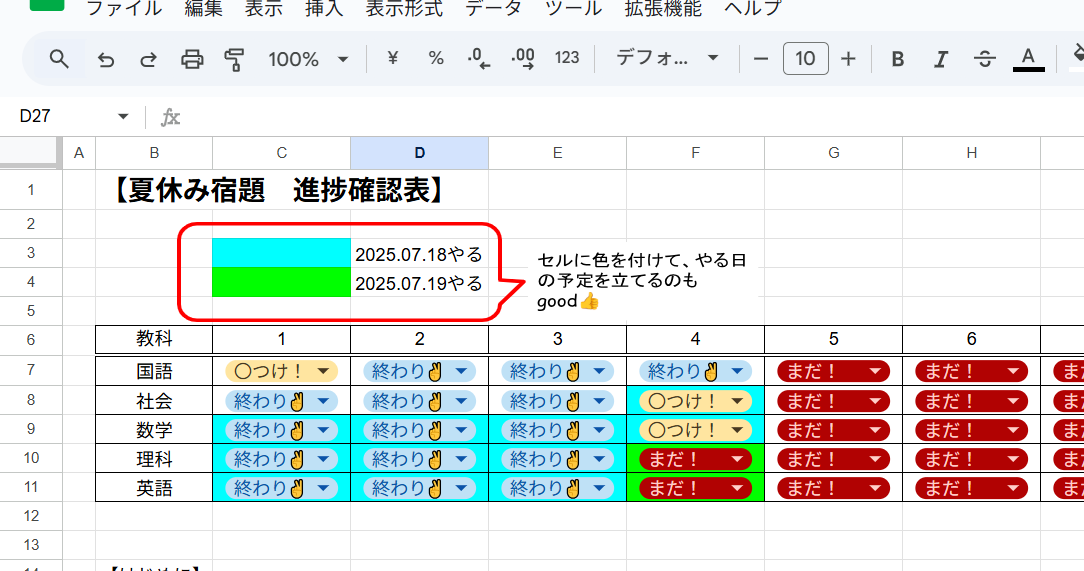Open the ヘルプ menu
Image resolution: width=1084 pixels, height=571 pixels.
tap(752, 8)
